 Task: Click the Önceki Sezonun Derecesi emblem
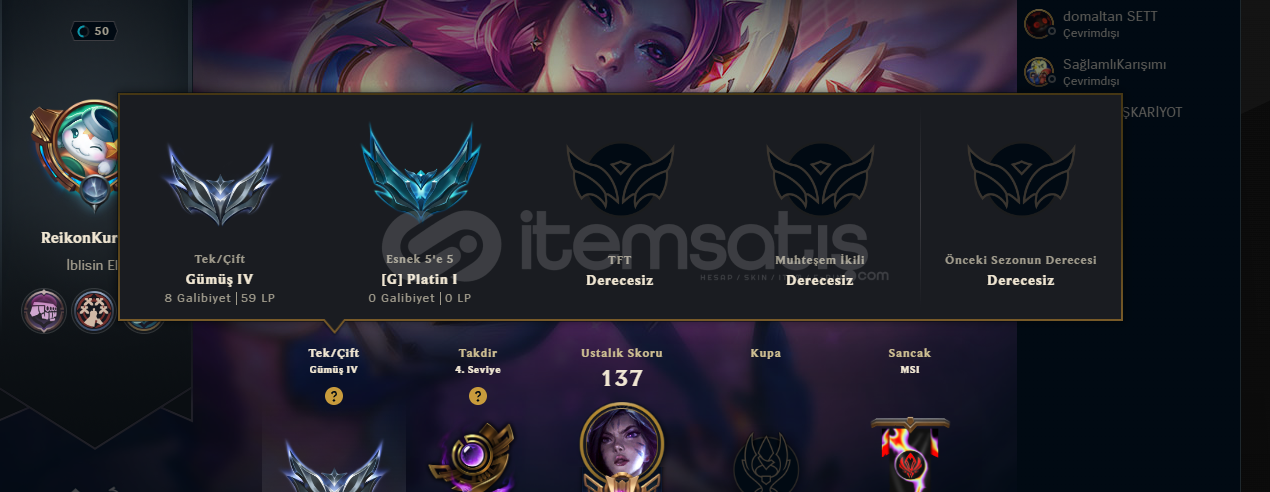click(x=1021, y=175)
